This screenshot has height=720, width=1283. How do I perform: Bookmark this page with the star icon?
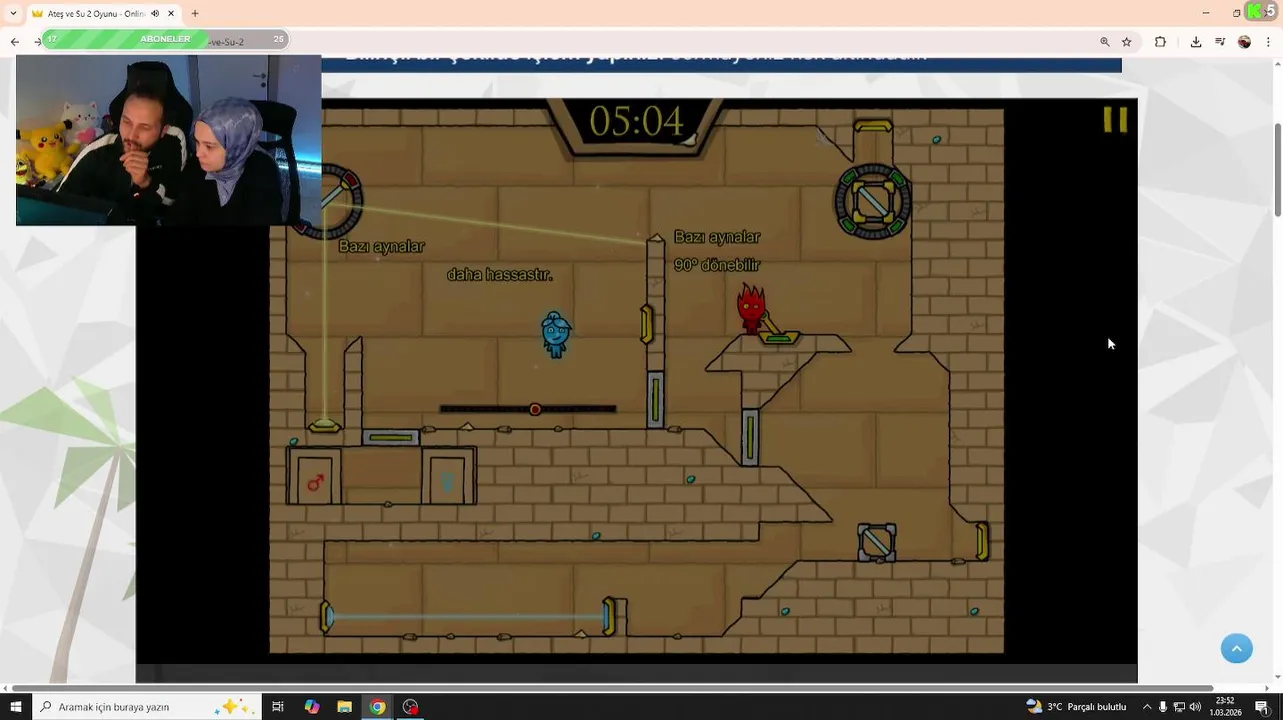point(1127,42)
